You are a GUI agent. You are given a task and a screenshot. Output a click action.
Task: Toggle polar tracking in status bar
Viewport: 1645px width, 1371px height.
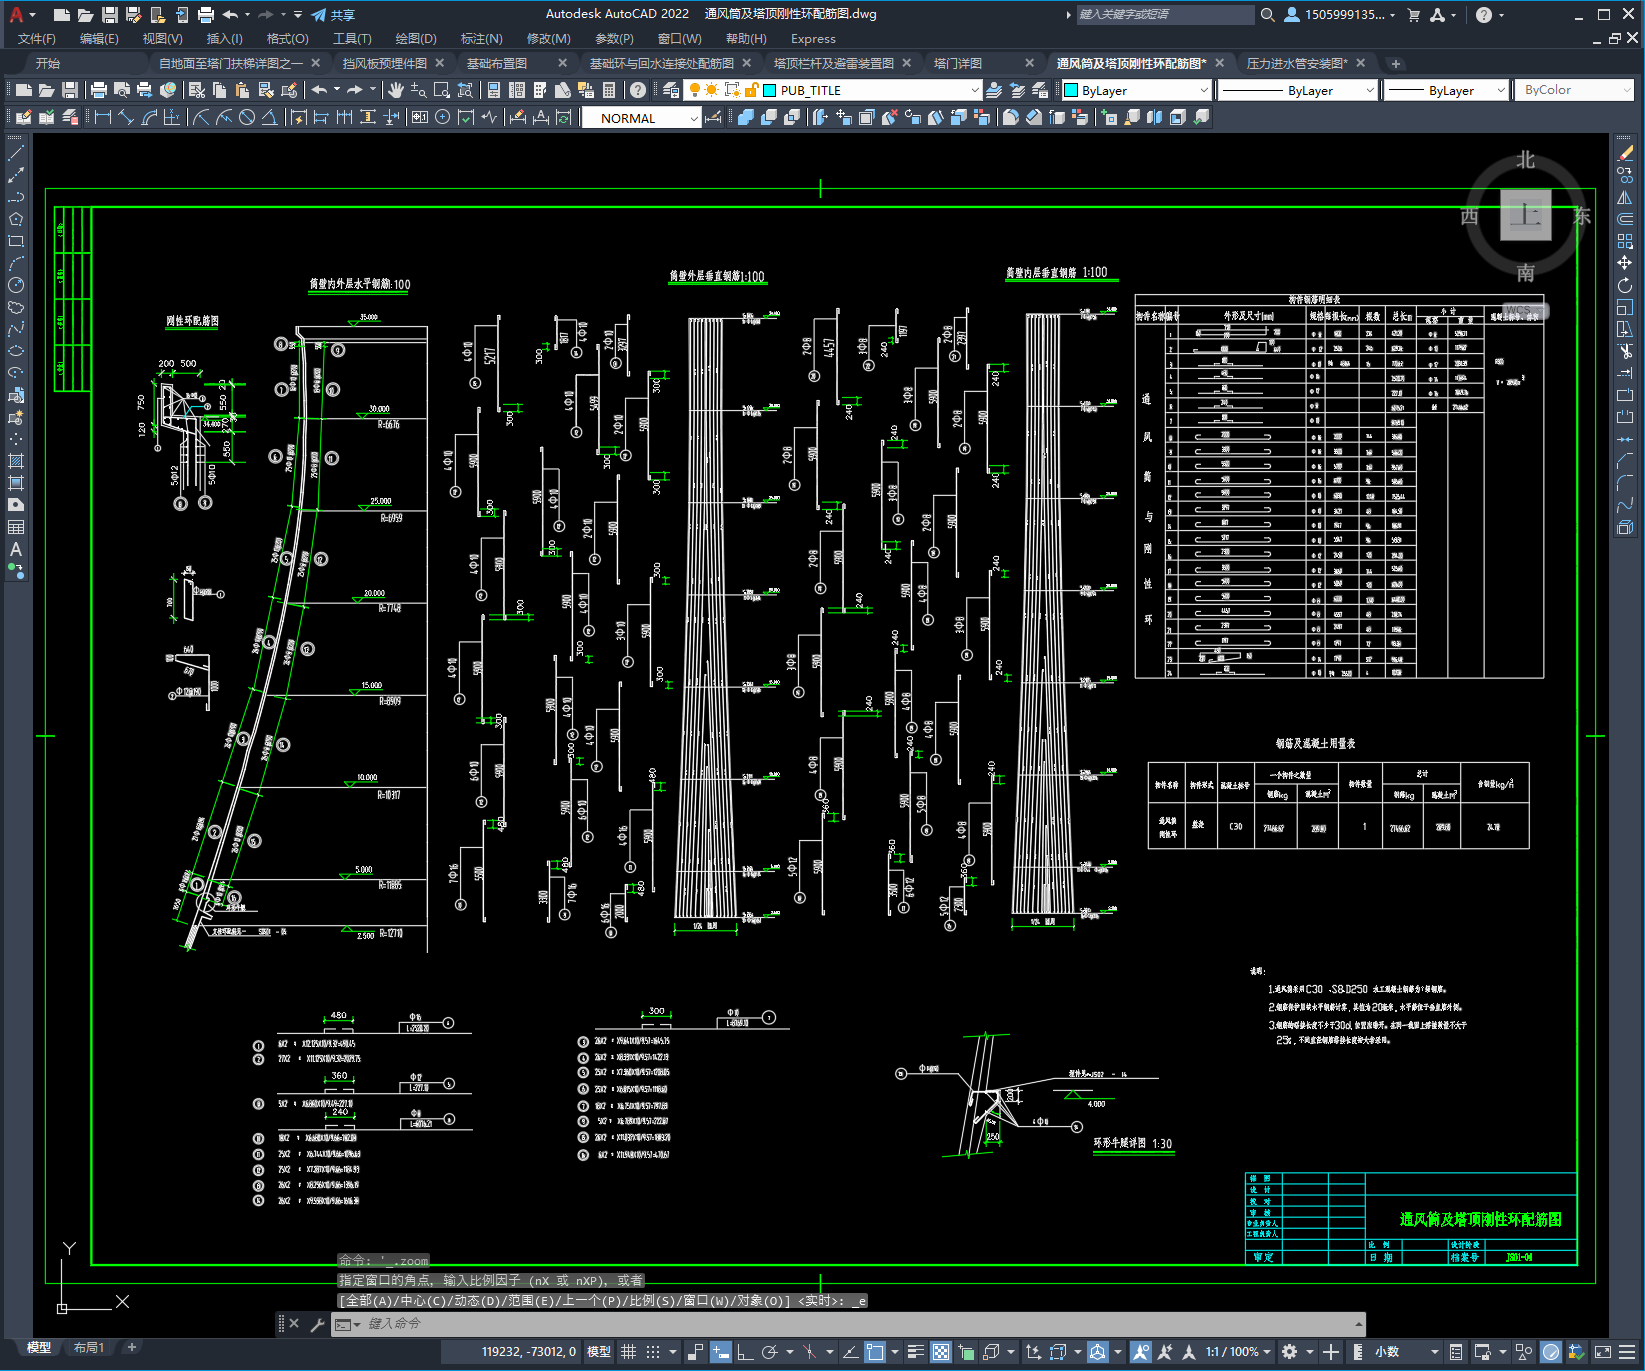(x=770, y=1352)
